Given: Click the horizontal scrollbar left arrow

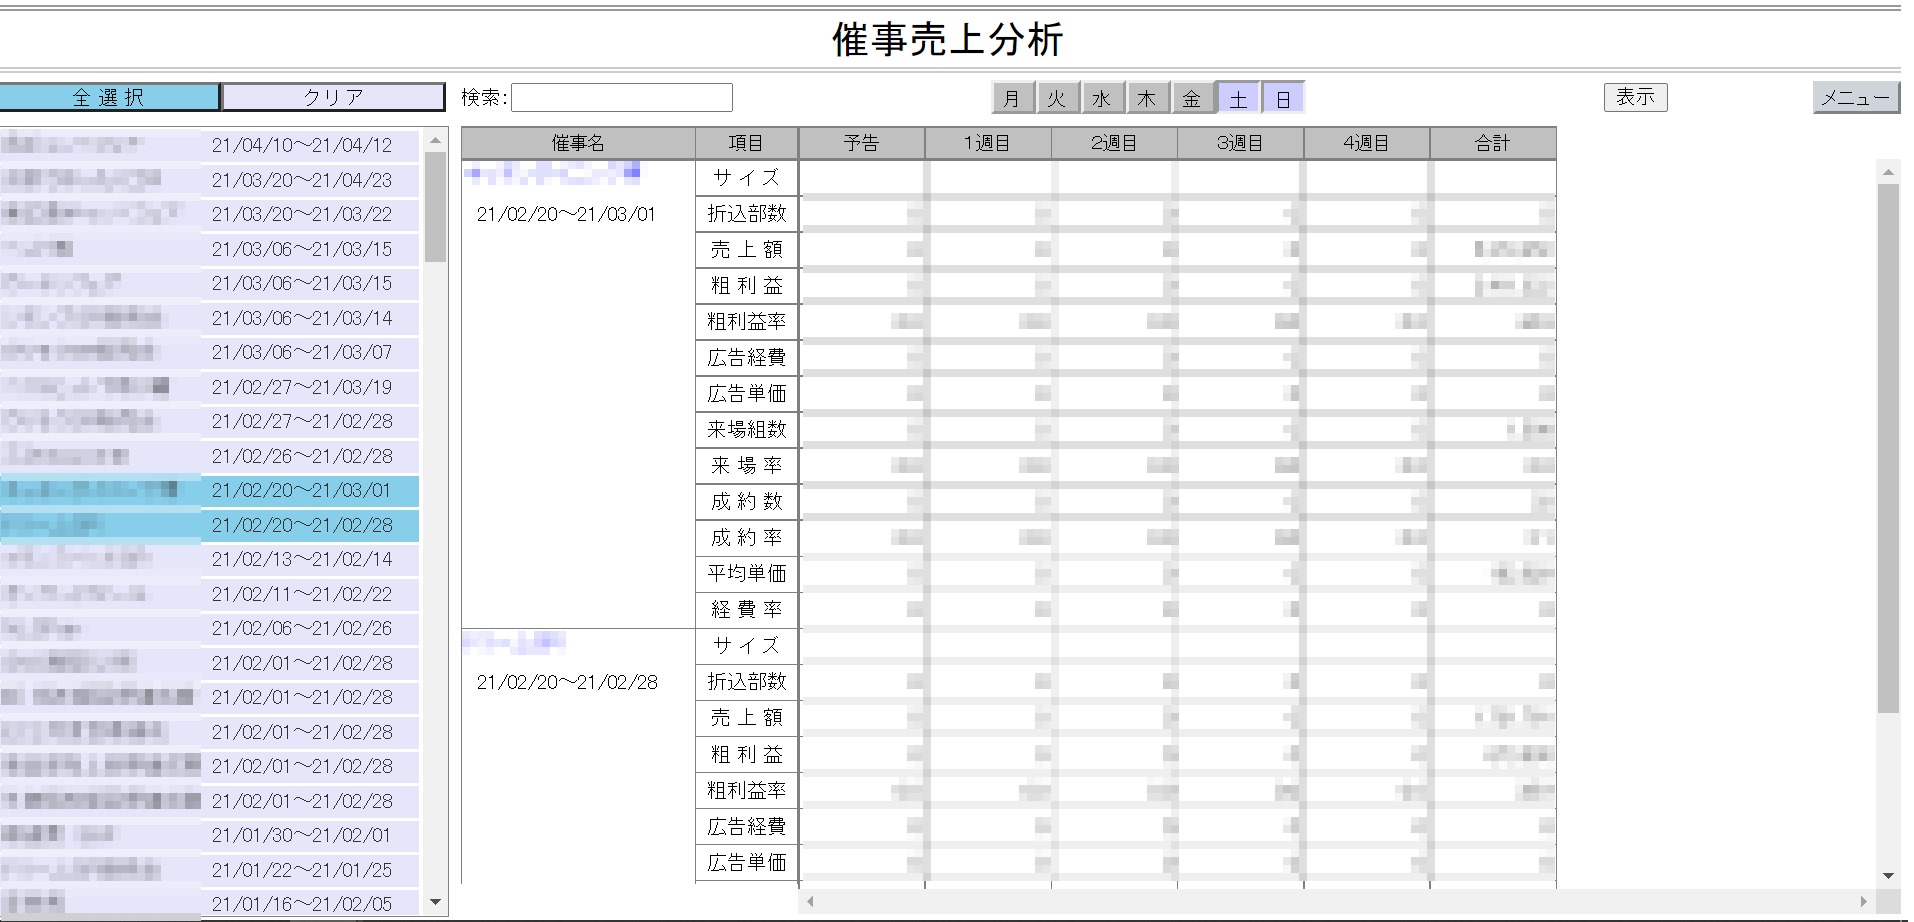Looking at the screenshot, I should (810, 902).
